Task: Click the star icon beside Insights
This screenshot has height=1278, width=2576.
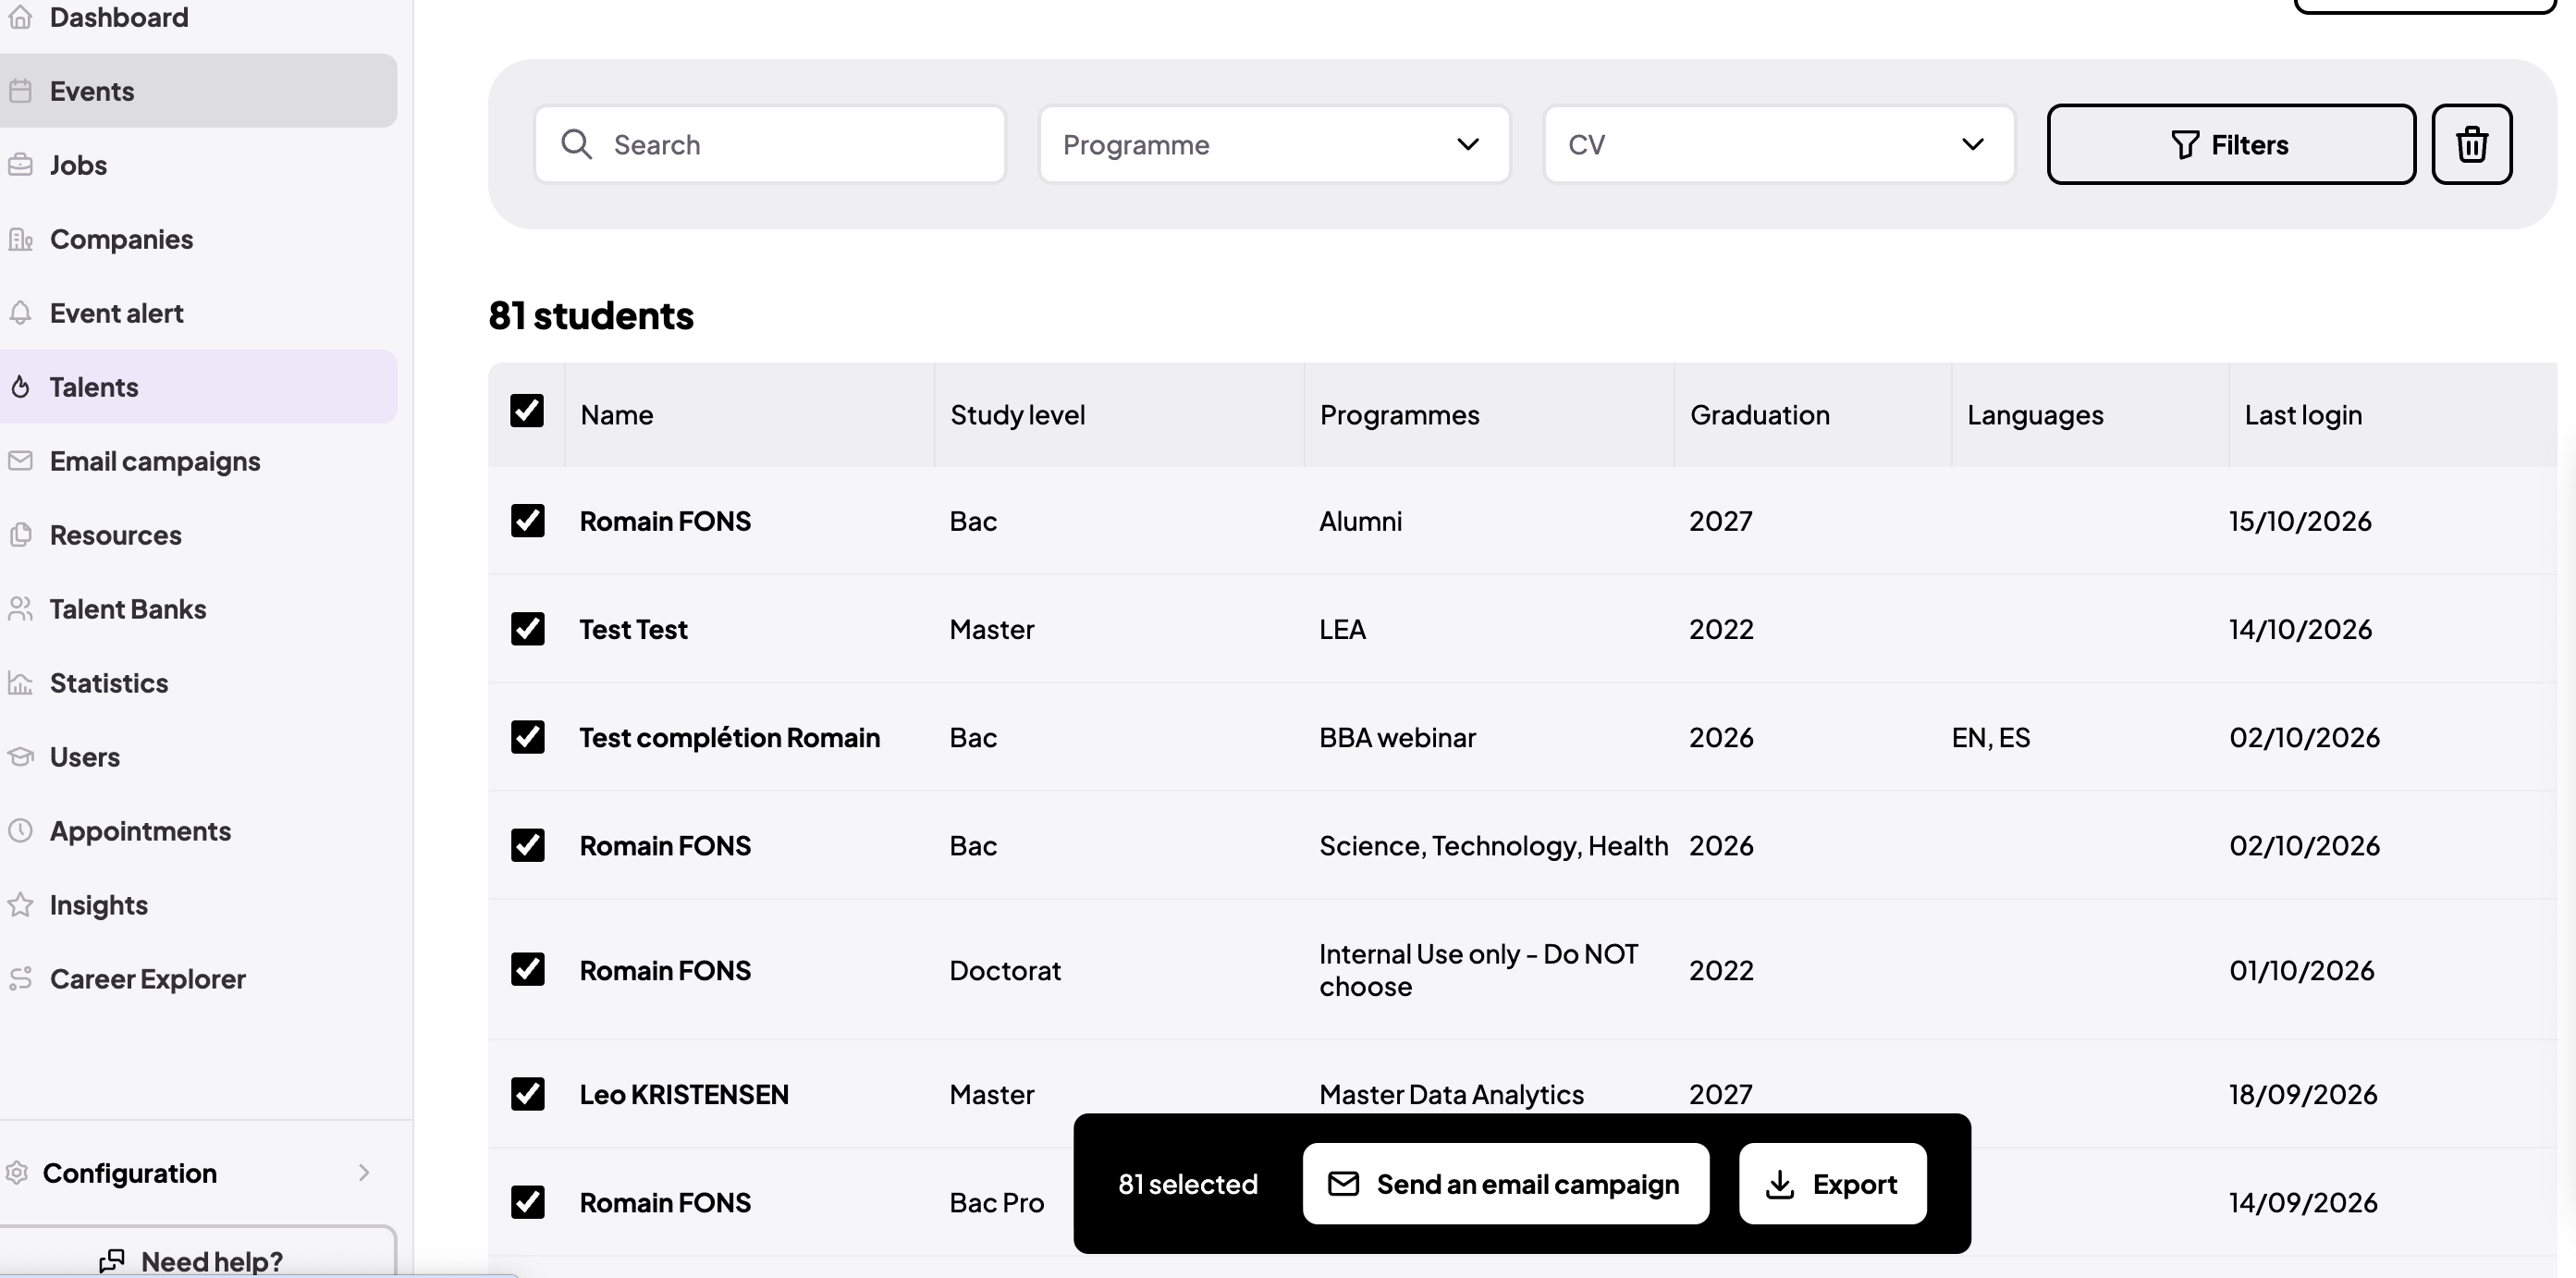Action: [20, 905]
